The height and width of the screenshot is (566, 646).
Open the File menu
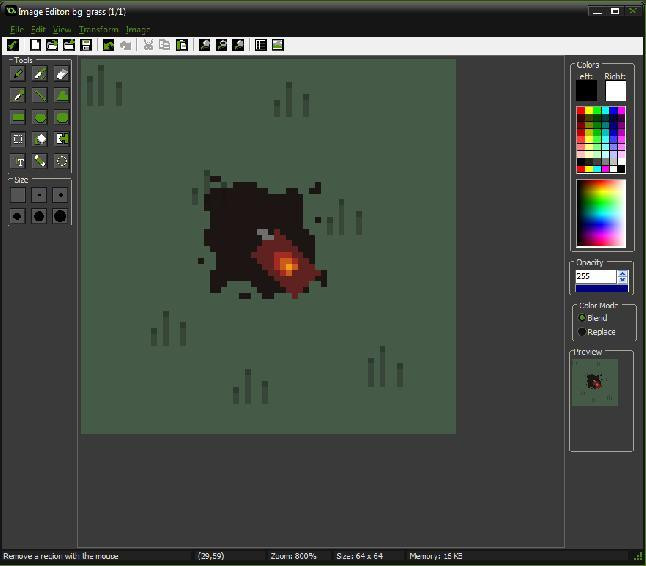point(17,30)
